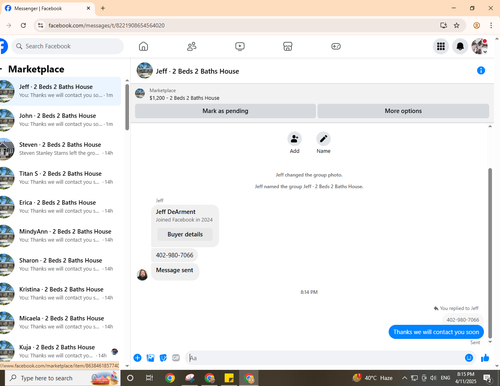The height and width of the screenshot is (386, 500).
Task: Close the Messenger | Facebook tab
Action: click(x=88, y=8)
